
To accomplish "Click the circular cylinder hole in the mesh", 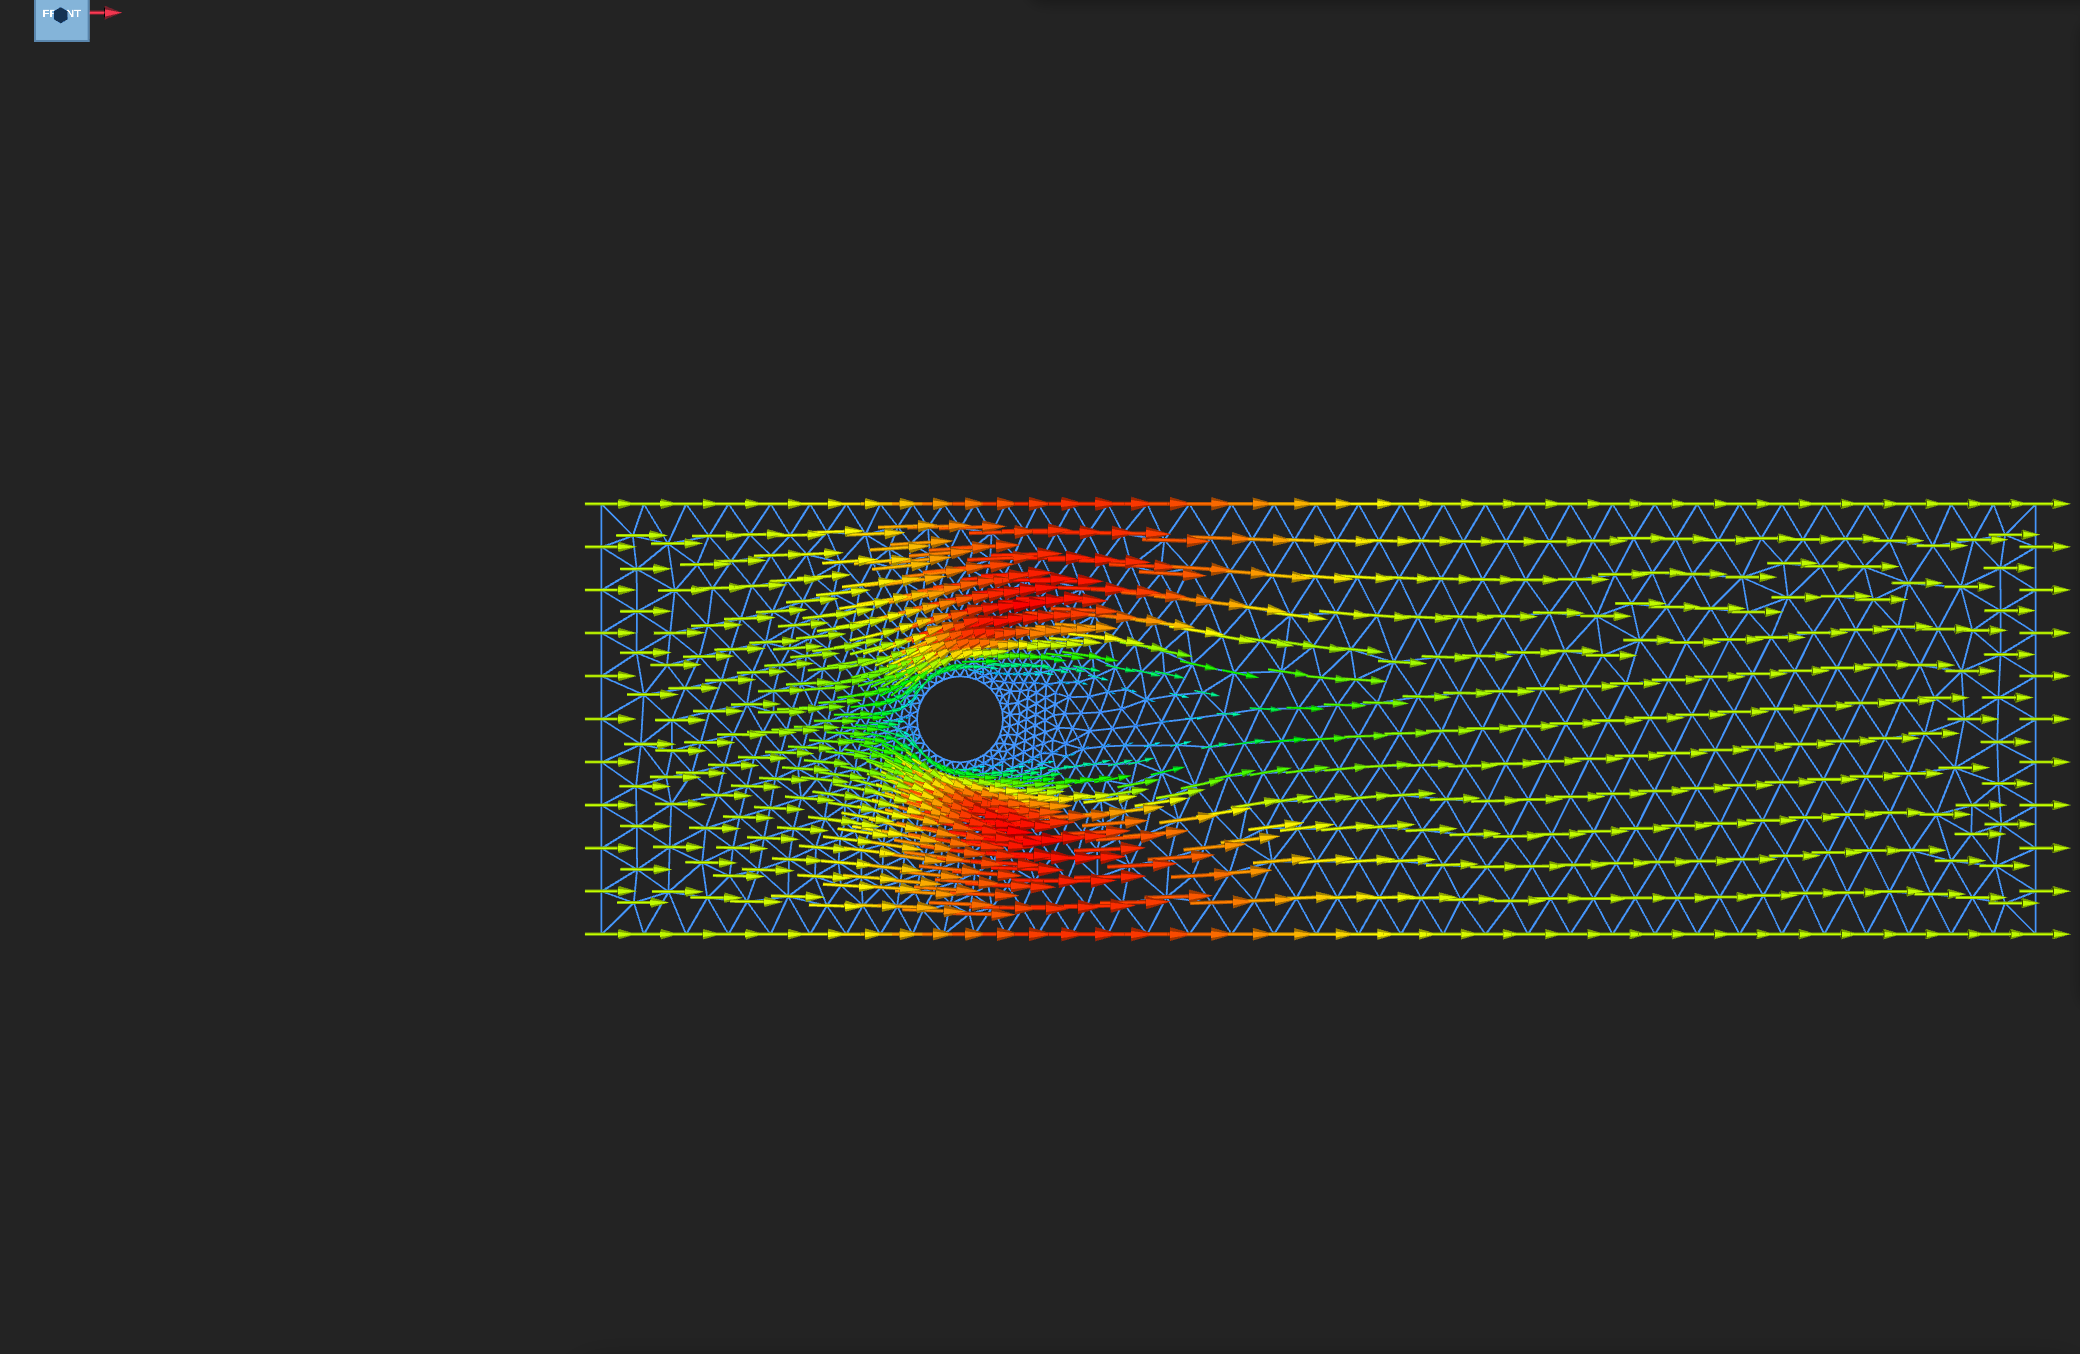I will point(959,719).
